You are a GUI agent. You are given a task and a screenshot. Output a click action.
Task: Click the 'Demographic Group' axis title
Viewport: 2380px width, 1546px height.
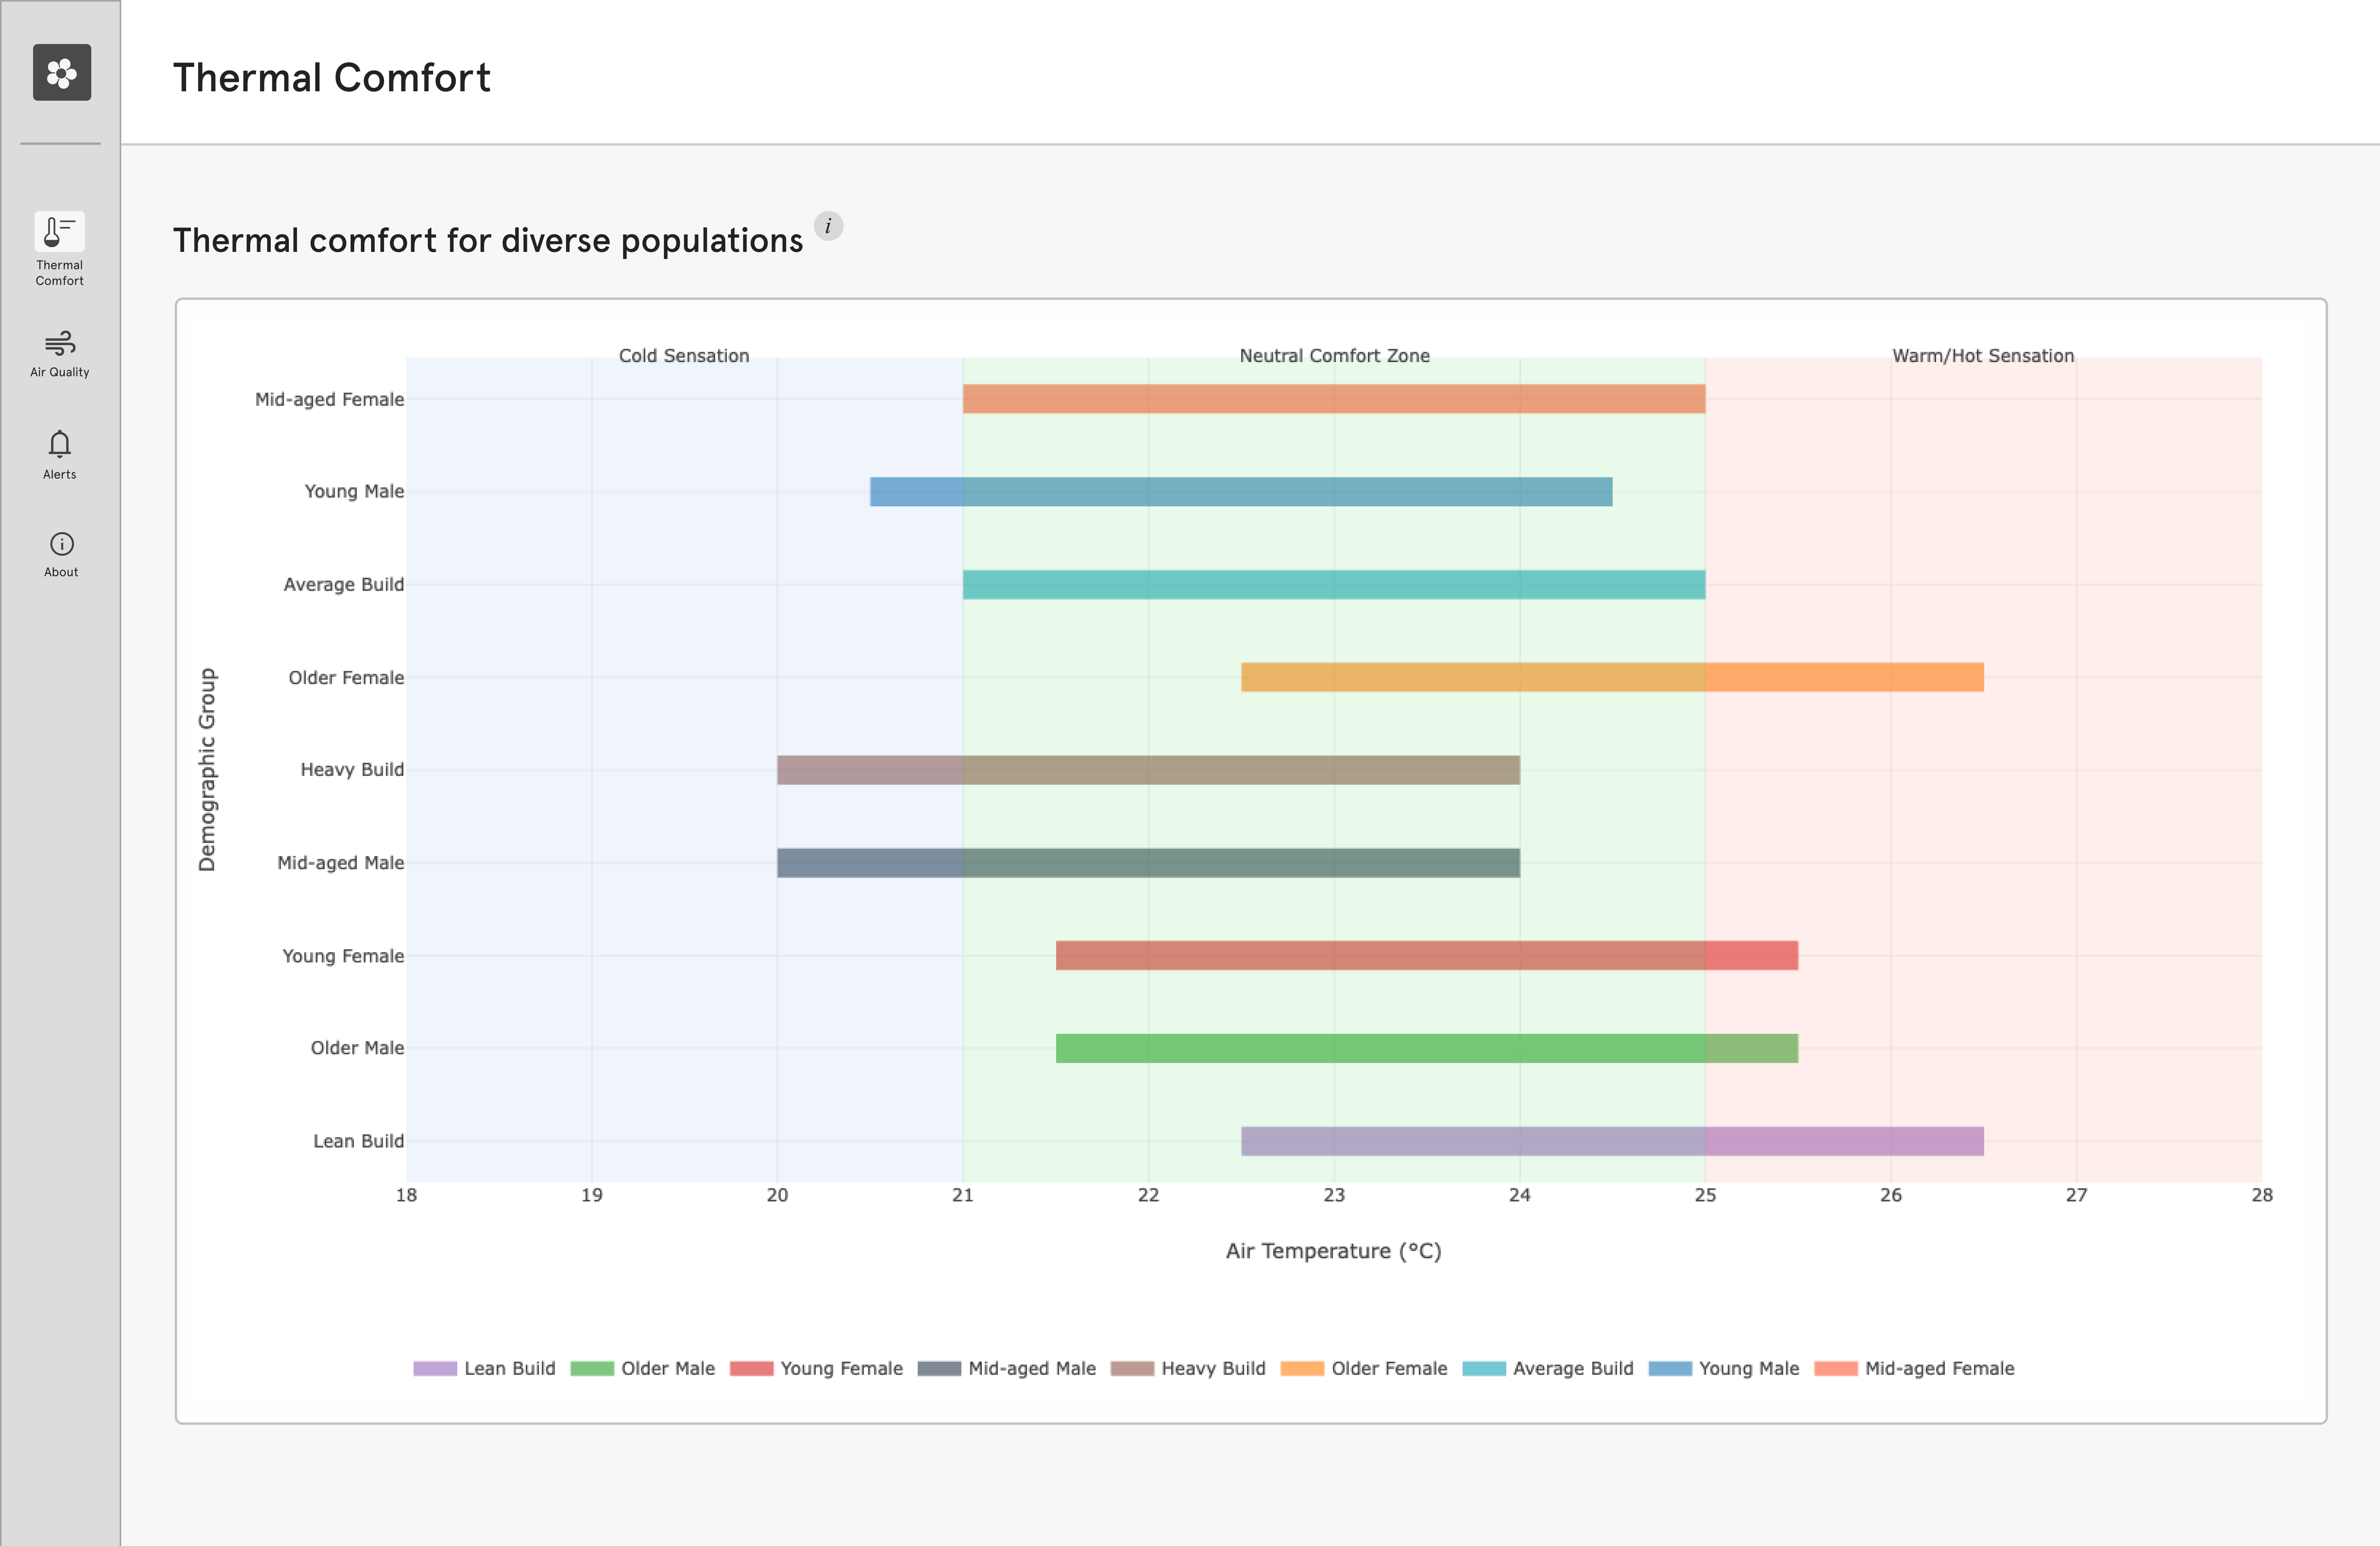207,770
